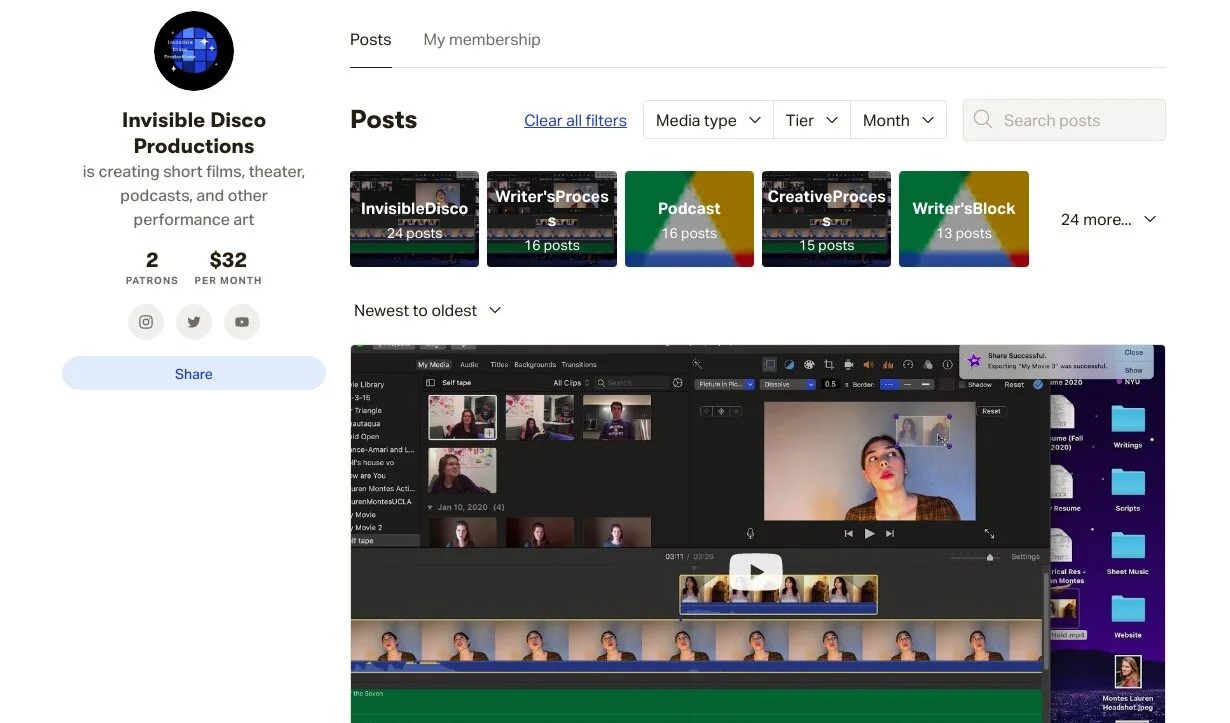The image size is (1230, 723).
Task: Select the InvisibleDisco tag with 24 posts
Action: point(414,219)
